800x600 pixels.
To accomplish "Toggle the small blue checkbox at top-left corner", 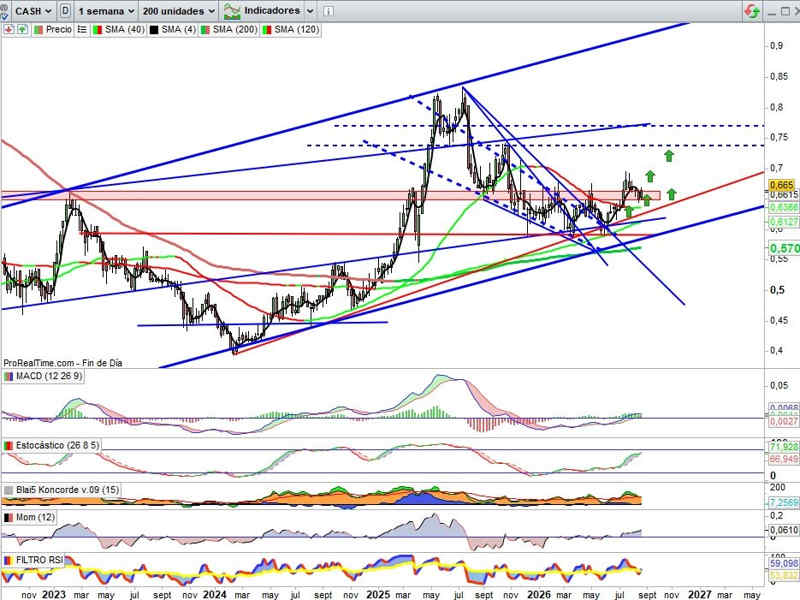I will tap(4, 16).
